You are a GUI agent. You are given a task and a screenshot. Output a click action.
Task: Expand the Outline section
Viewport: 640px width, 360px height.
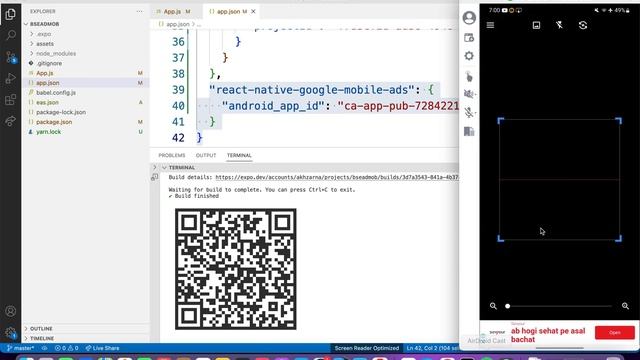pos(41,329)
